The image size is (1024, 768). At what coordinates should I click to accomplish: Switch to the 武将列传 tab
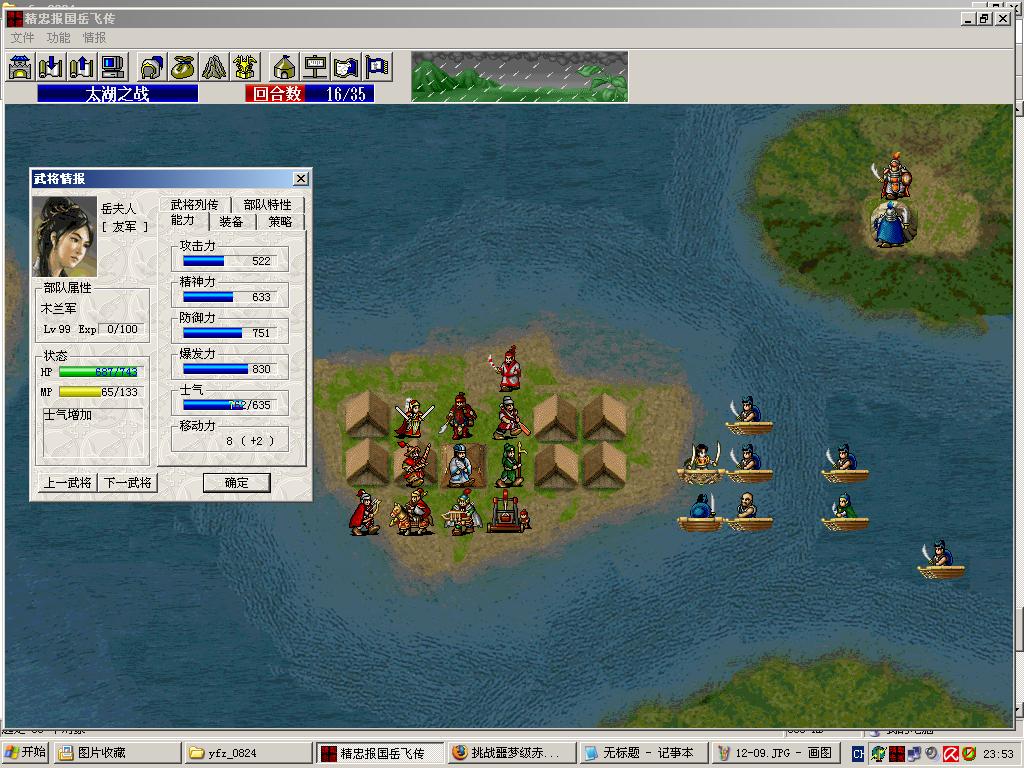click(195, 204)
